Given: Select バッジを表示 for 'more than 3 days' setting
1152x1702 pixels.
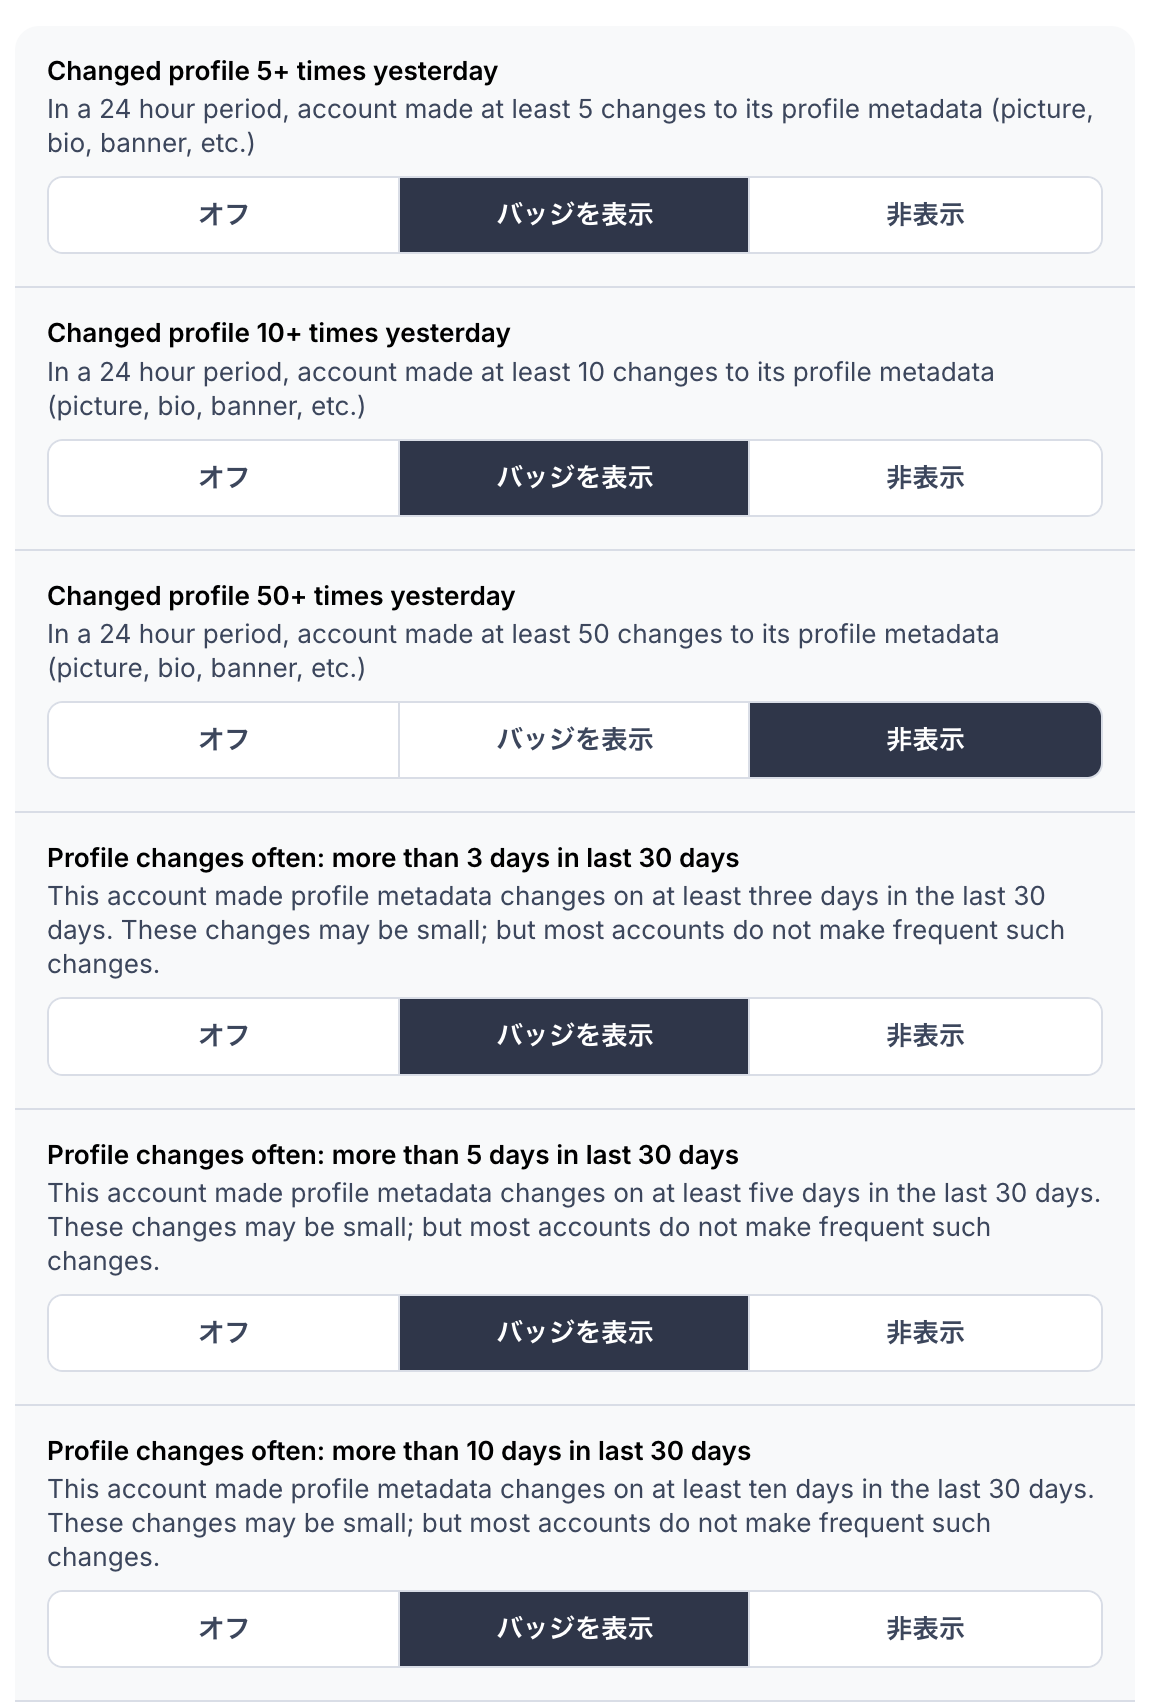Looking at the screenshot, I should point(574,1036).
